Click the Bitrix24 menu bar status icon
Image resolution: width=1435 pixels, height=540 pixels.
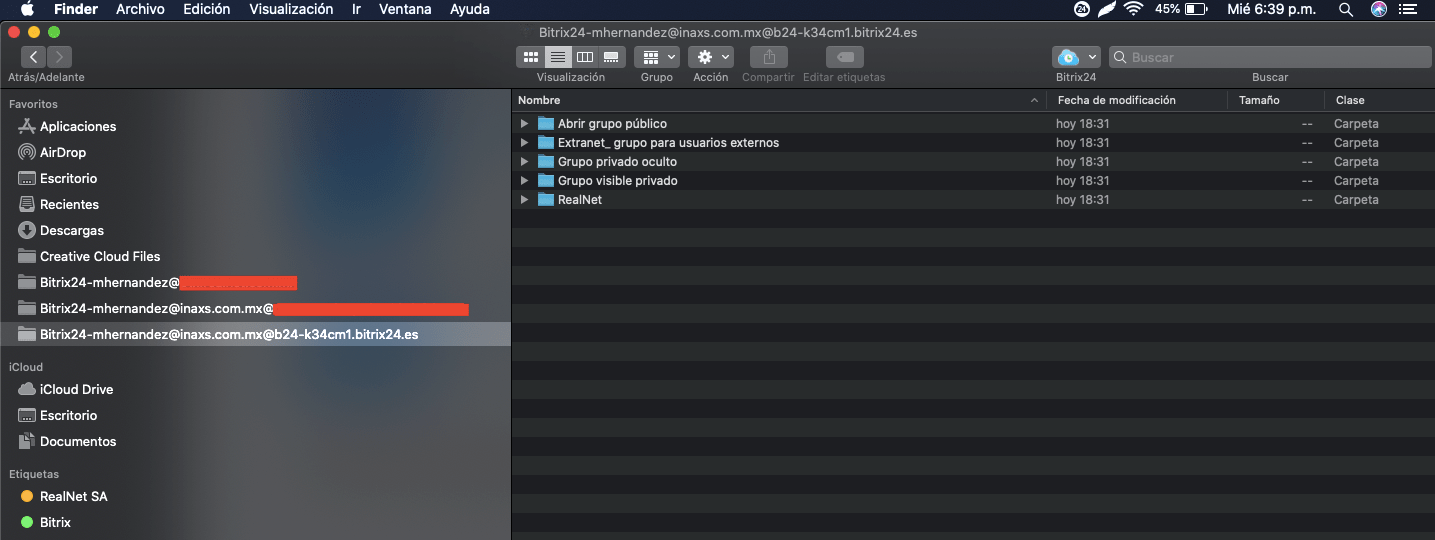point(1082,9)
